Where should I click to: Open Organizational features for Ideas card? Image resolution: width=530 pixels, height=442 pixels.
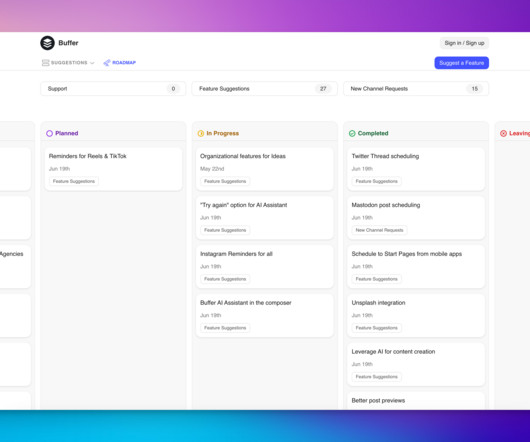265,169
